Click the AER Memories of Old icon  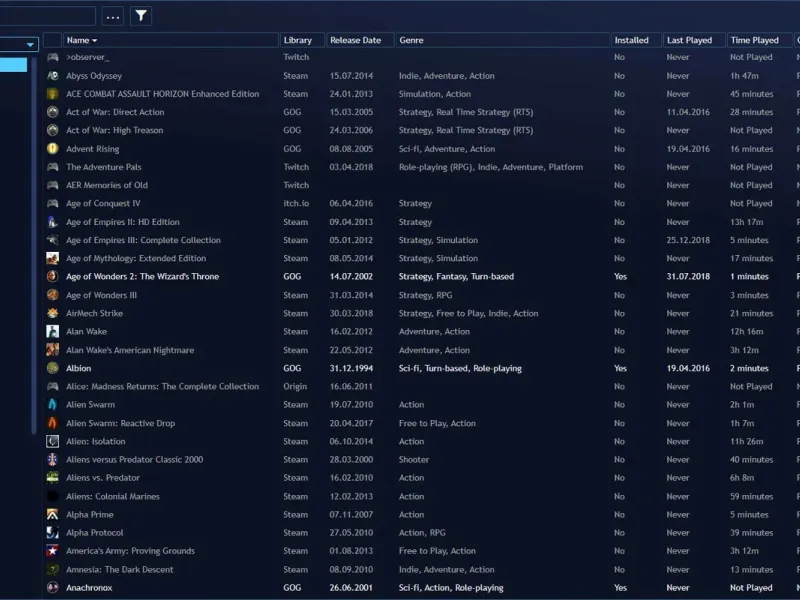(x=53, y=185)
